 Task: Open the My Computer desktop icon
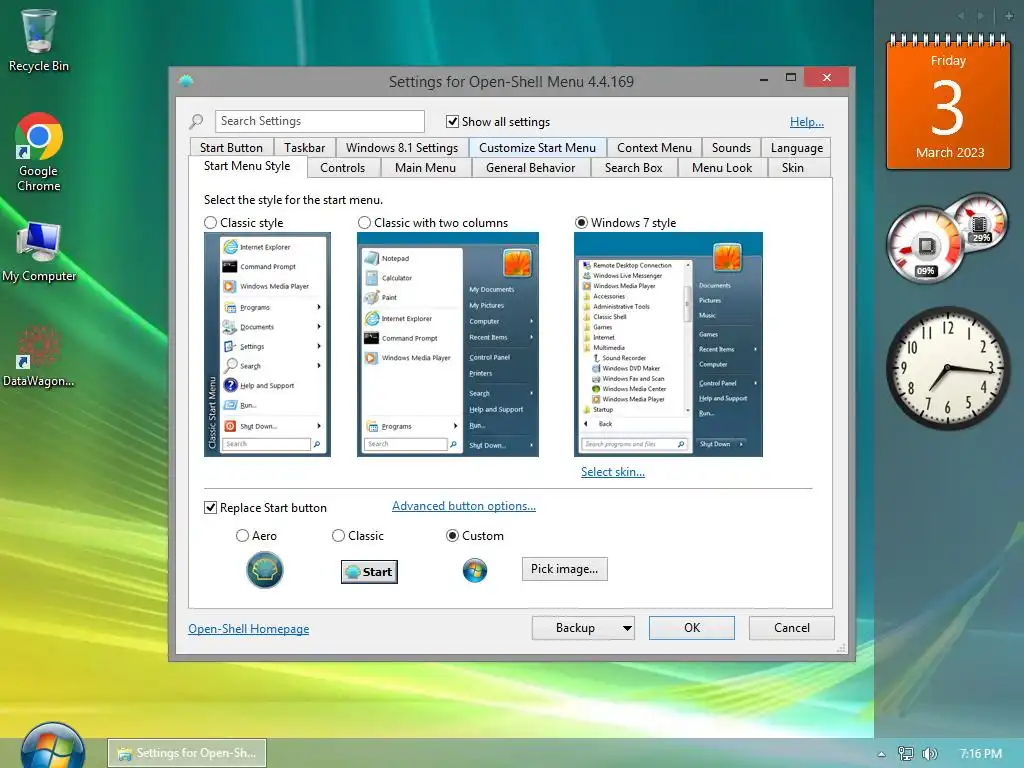(x=39, y=252)
